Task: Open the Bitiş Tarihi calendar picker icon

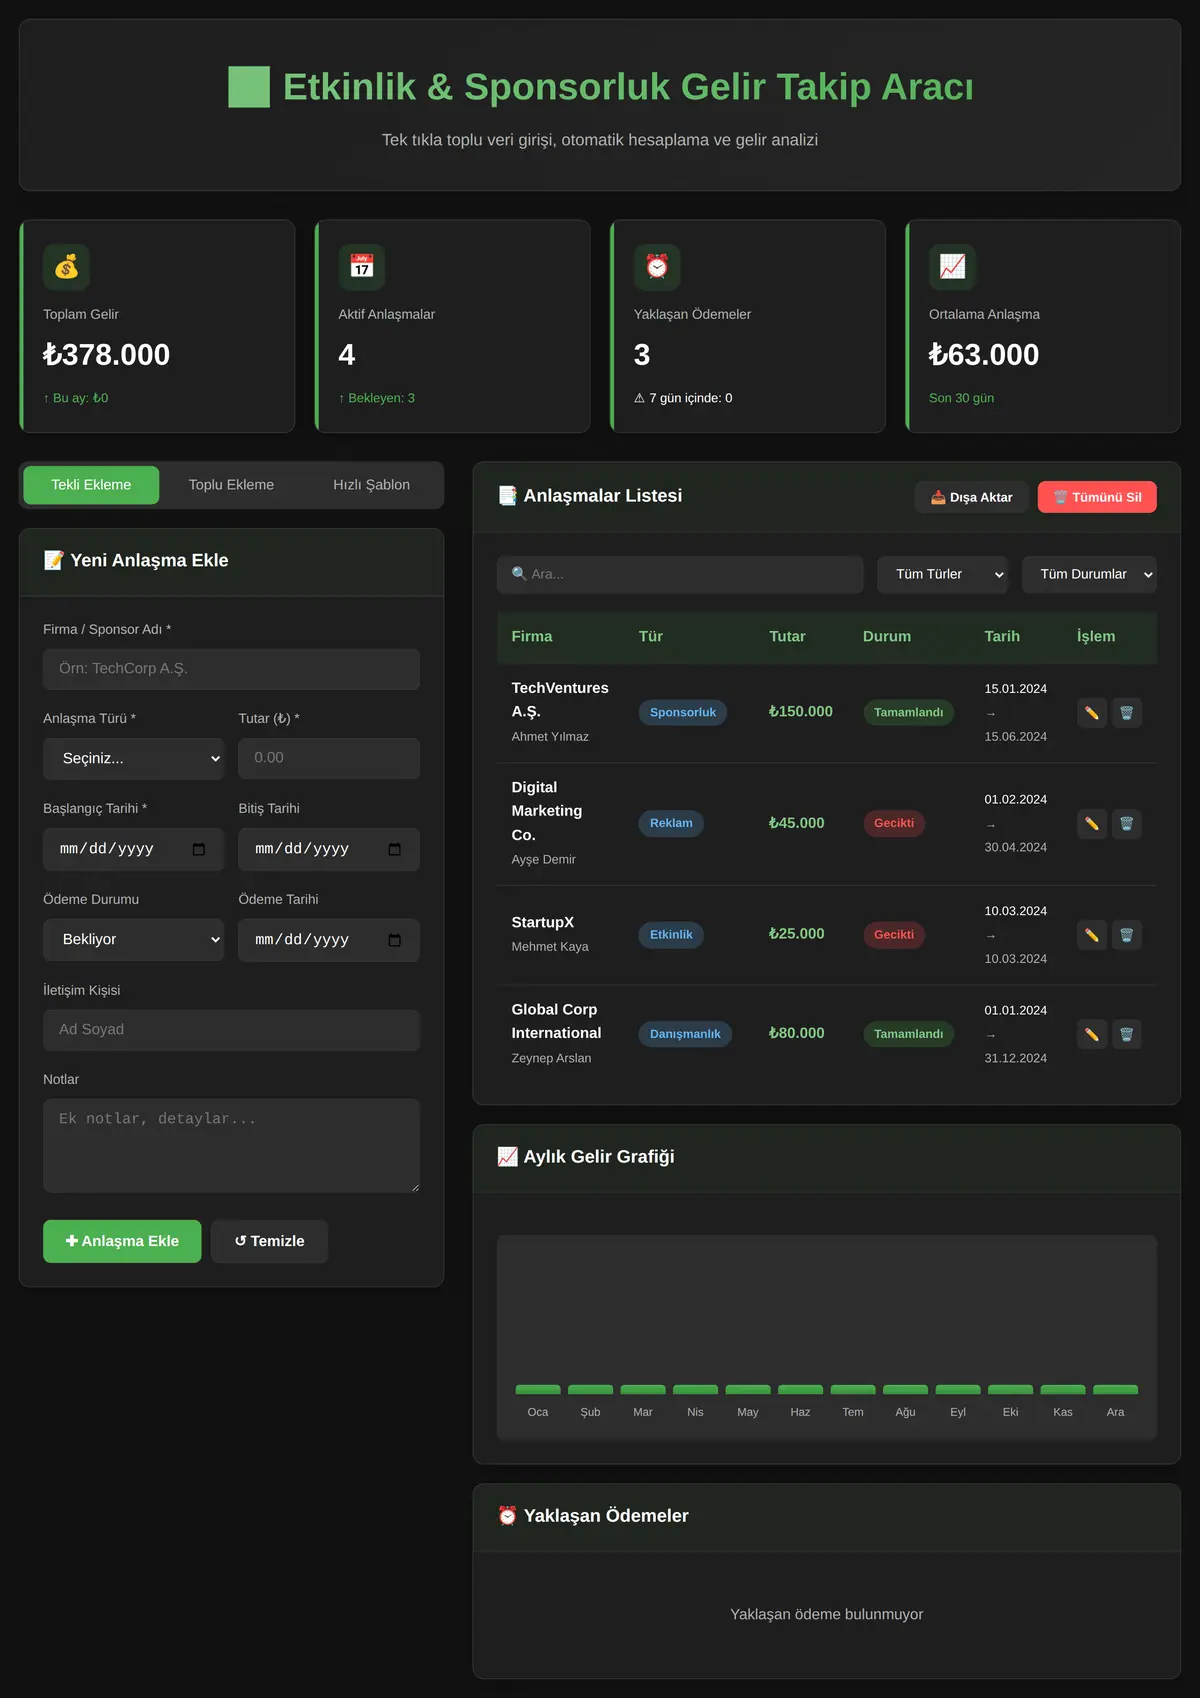Action: point(395,849)
